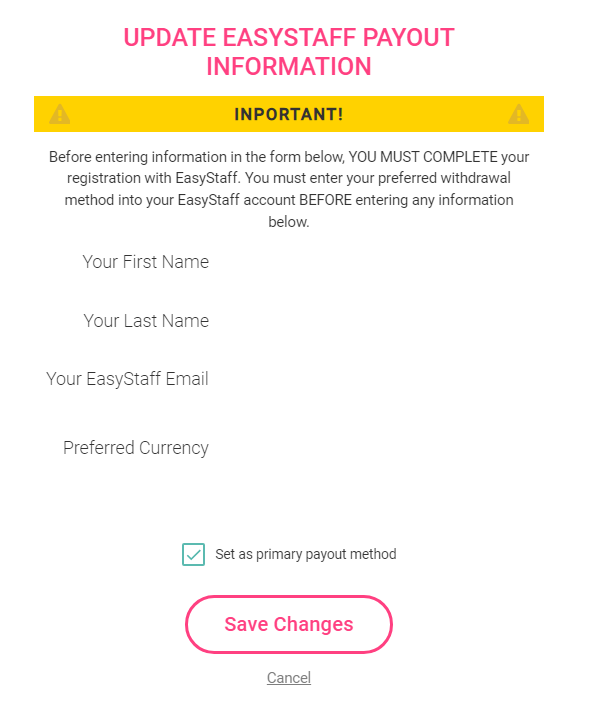Click the 'Update EasyStaff Payout Information' heading
Screen dimensions: 599x715
(289, 52)
